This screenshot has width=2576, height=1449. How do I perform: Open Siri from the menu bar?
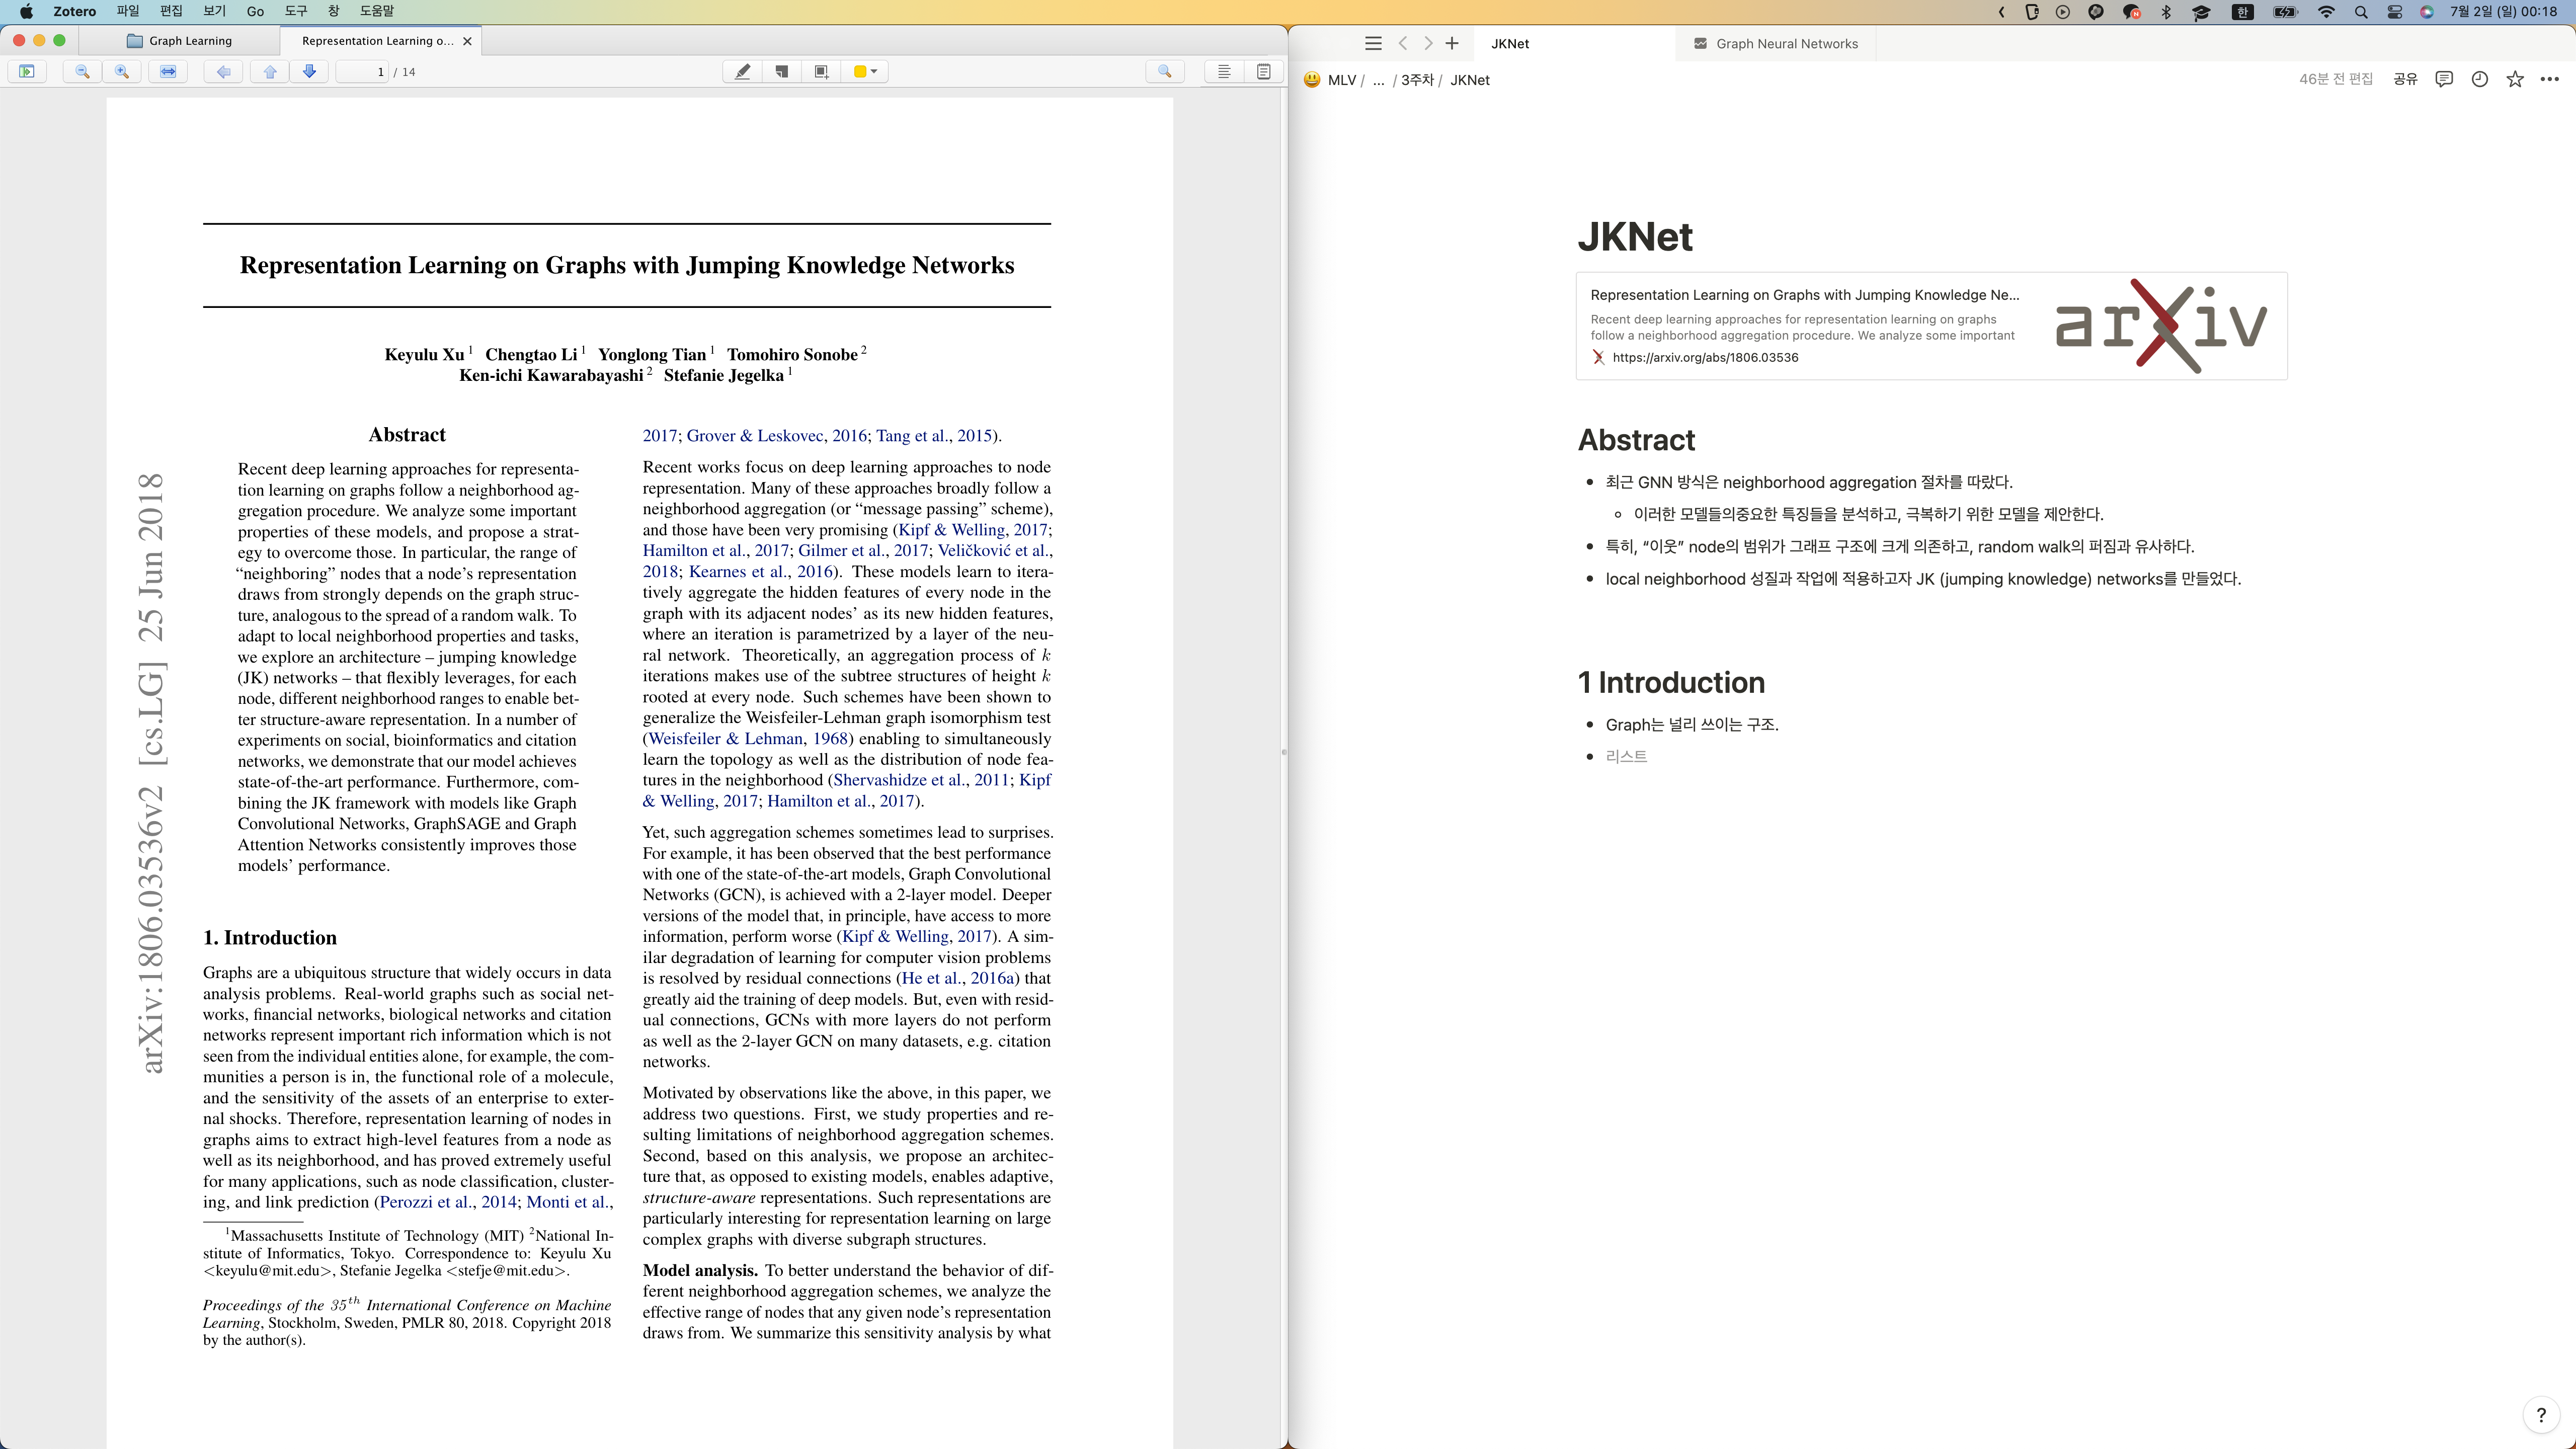2427,12
